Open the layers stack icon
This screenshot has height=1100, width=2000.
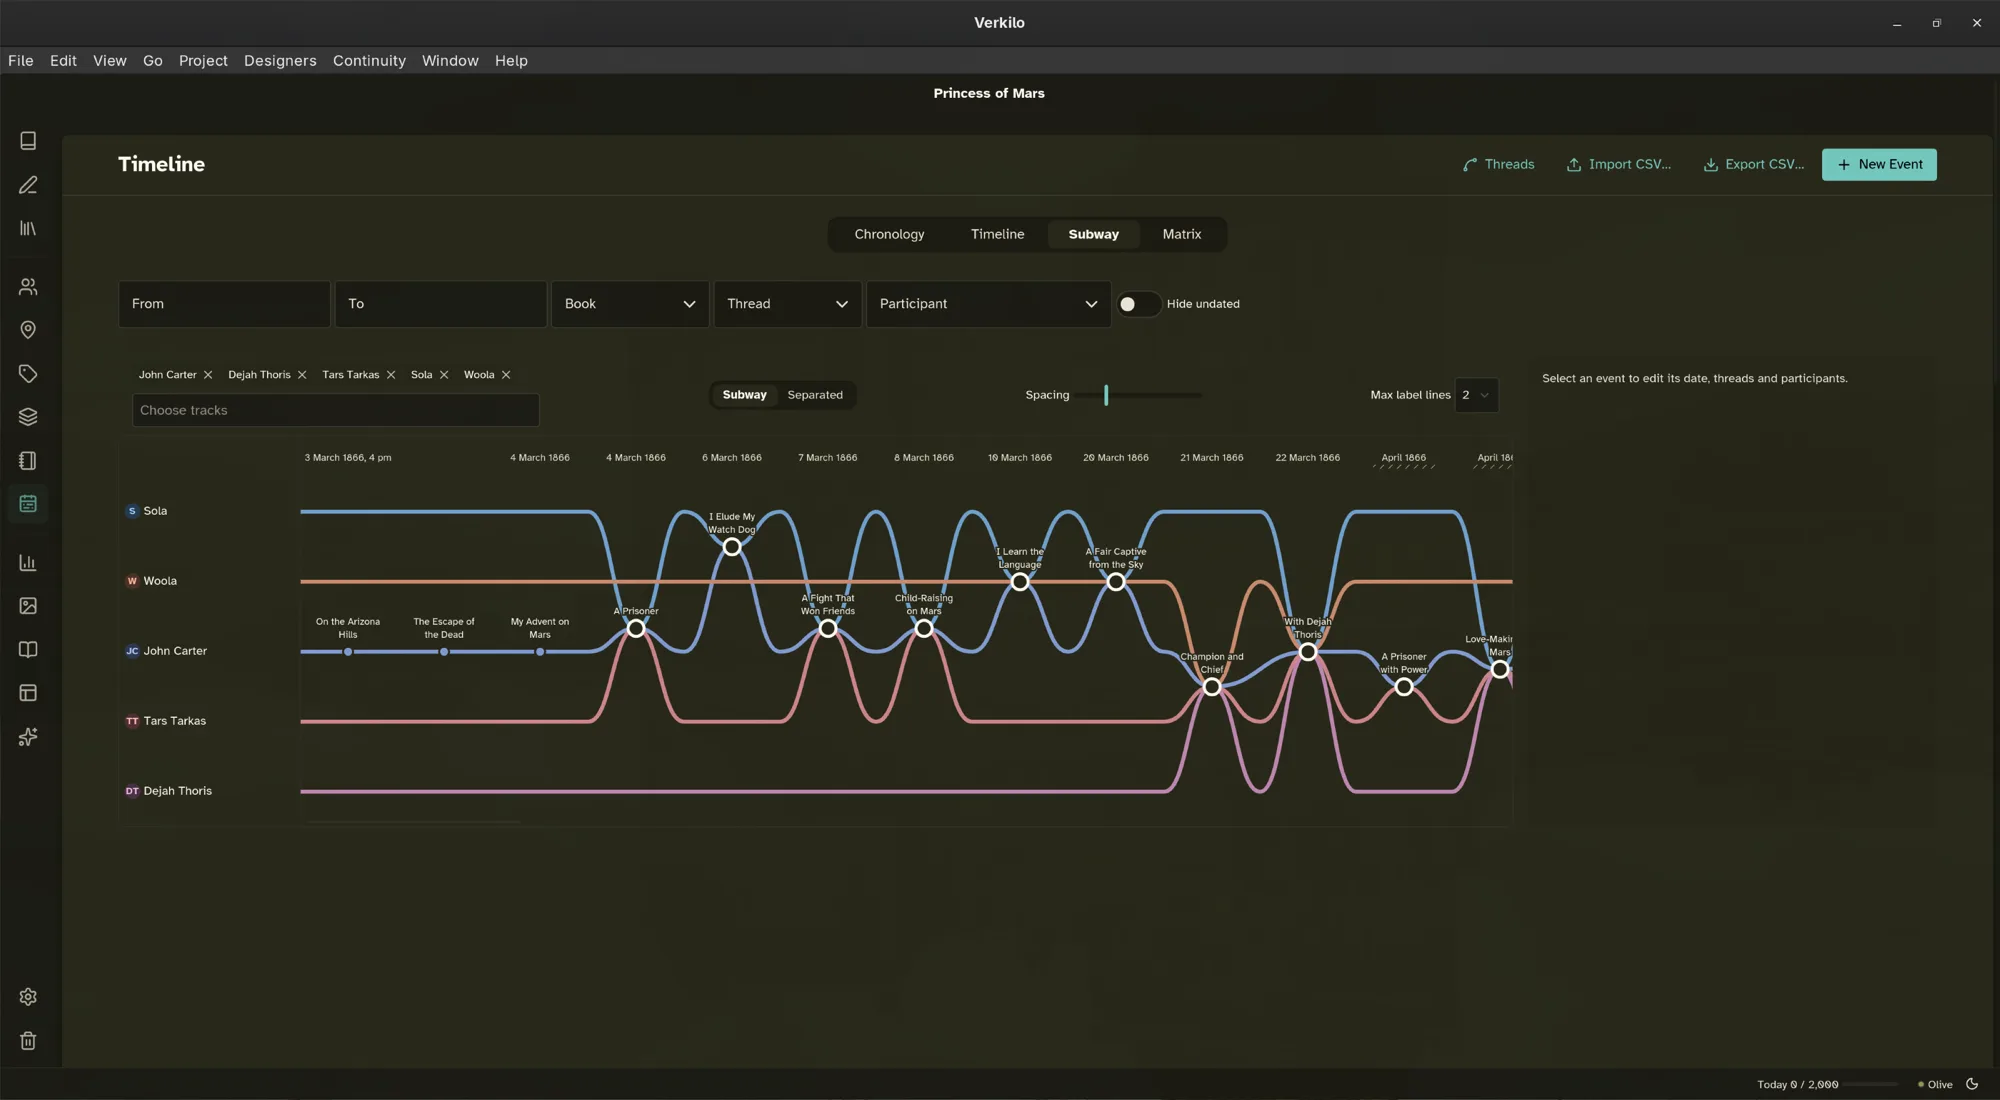28,417
